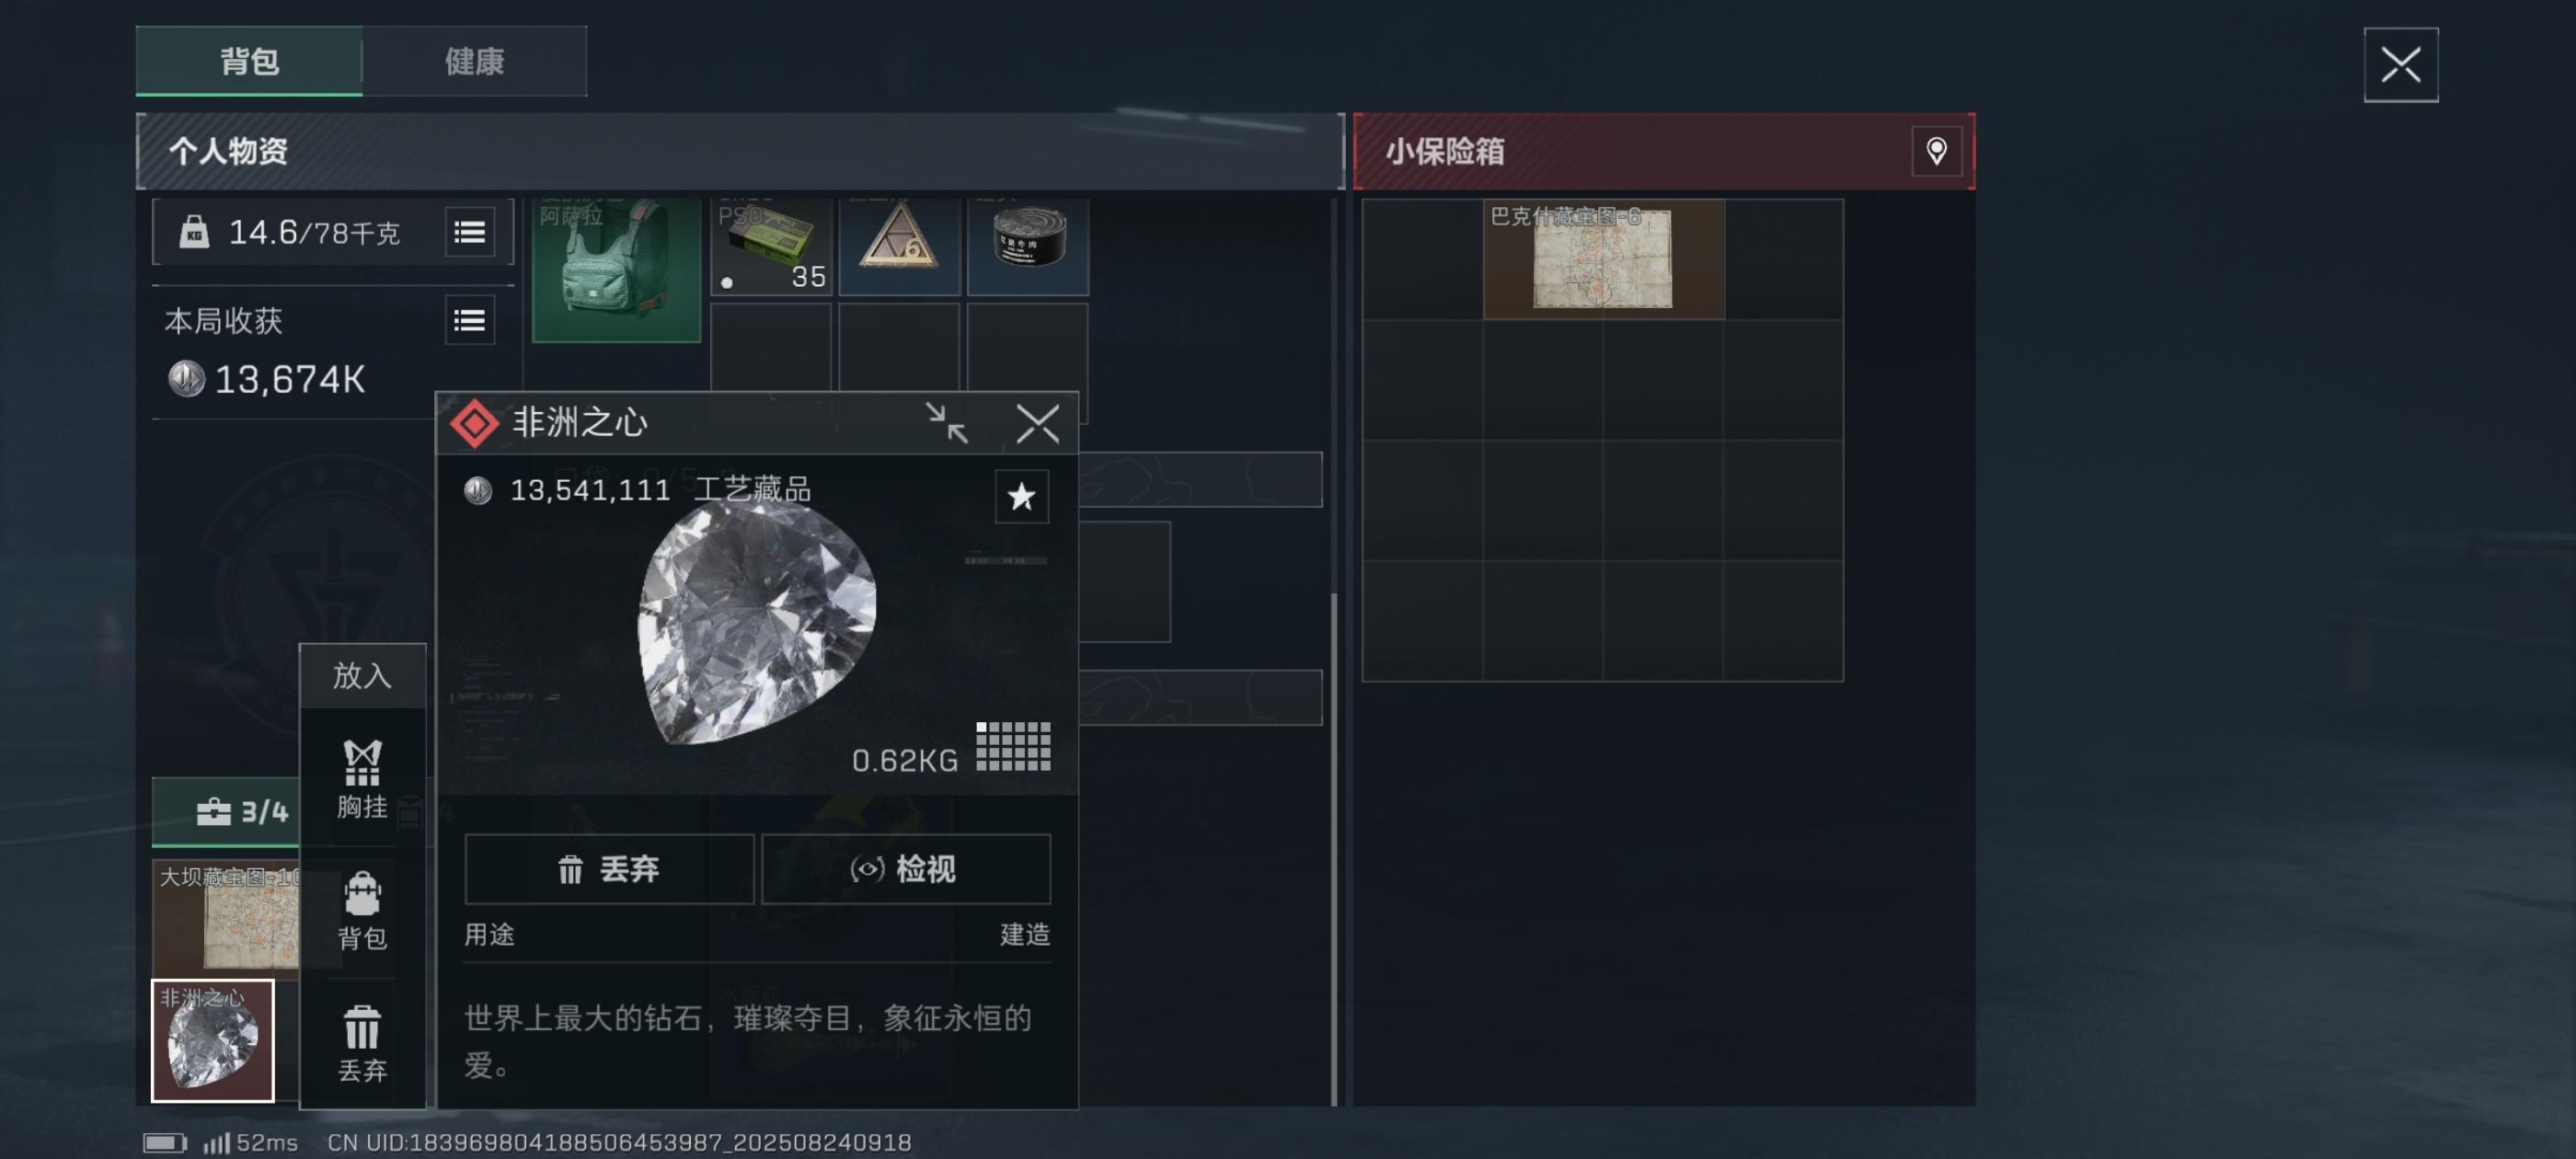Collapse the 非洲之心 detail popup
The image size is (2576, 1159).
coord(945,423)
